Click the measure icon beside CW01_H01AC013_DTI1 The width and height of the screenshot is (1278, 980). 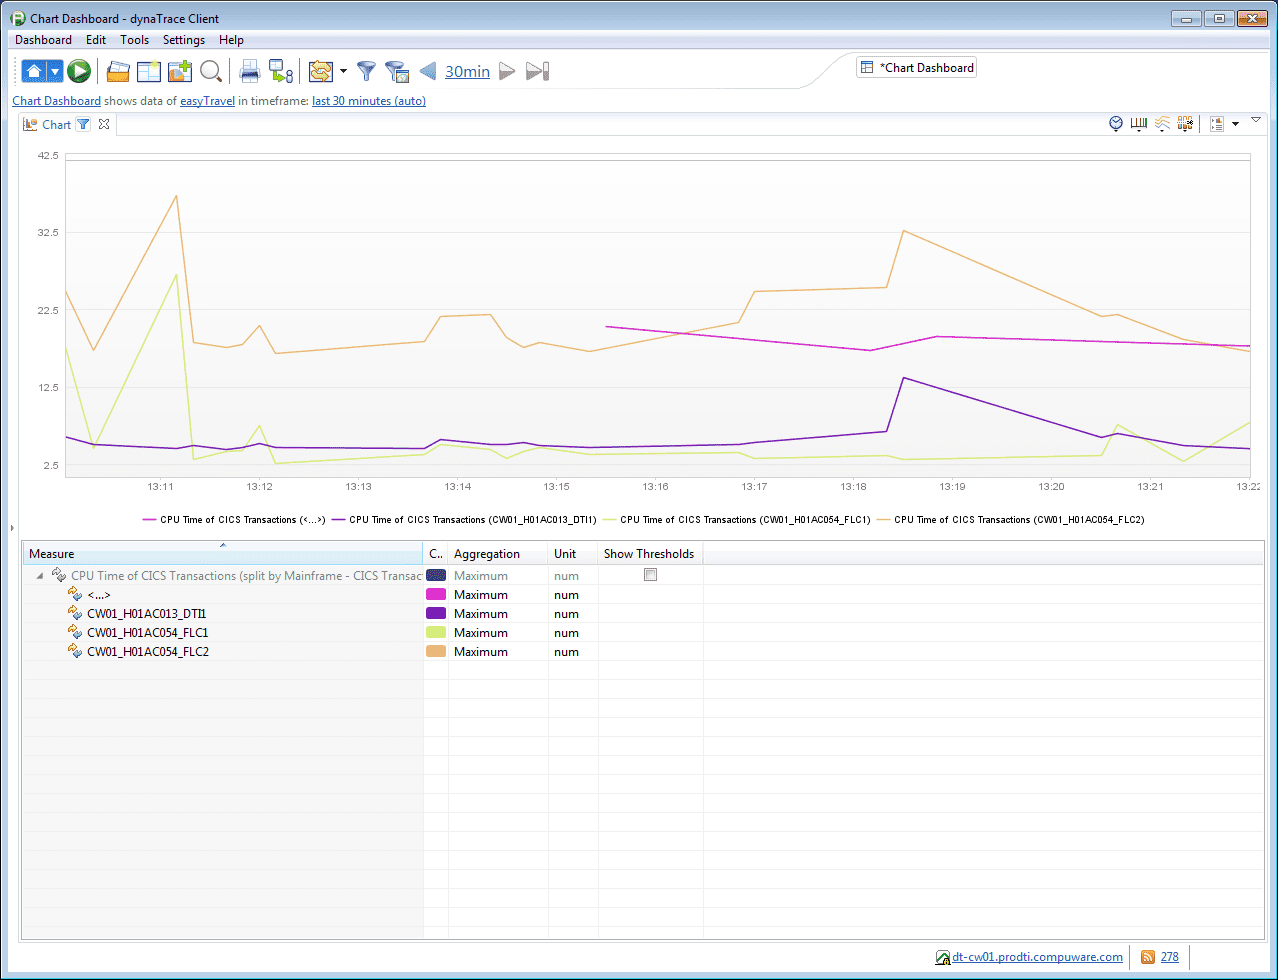point(74,613)
